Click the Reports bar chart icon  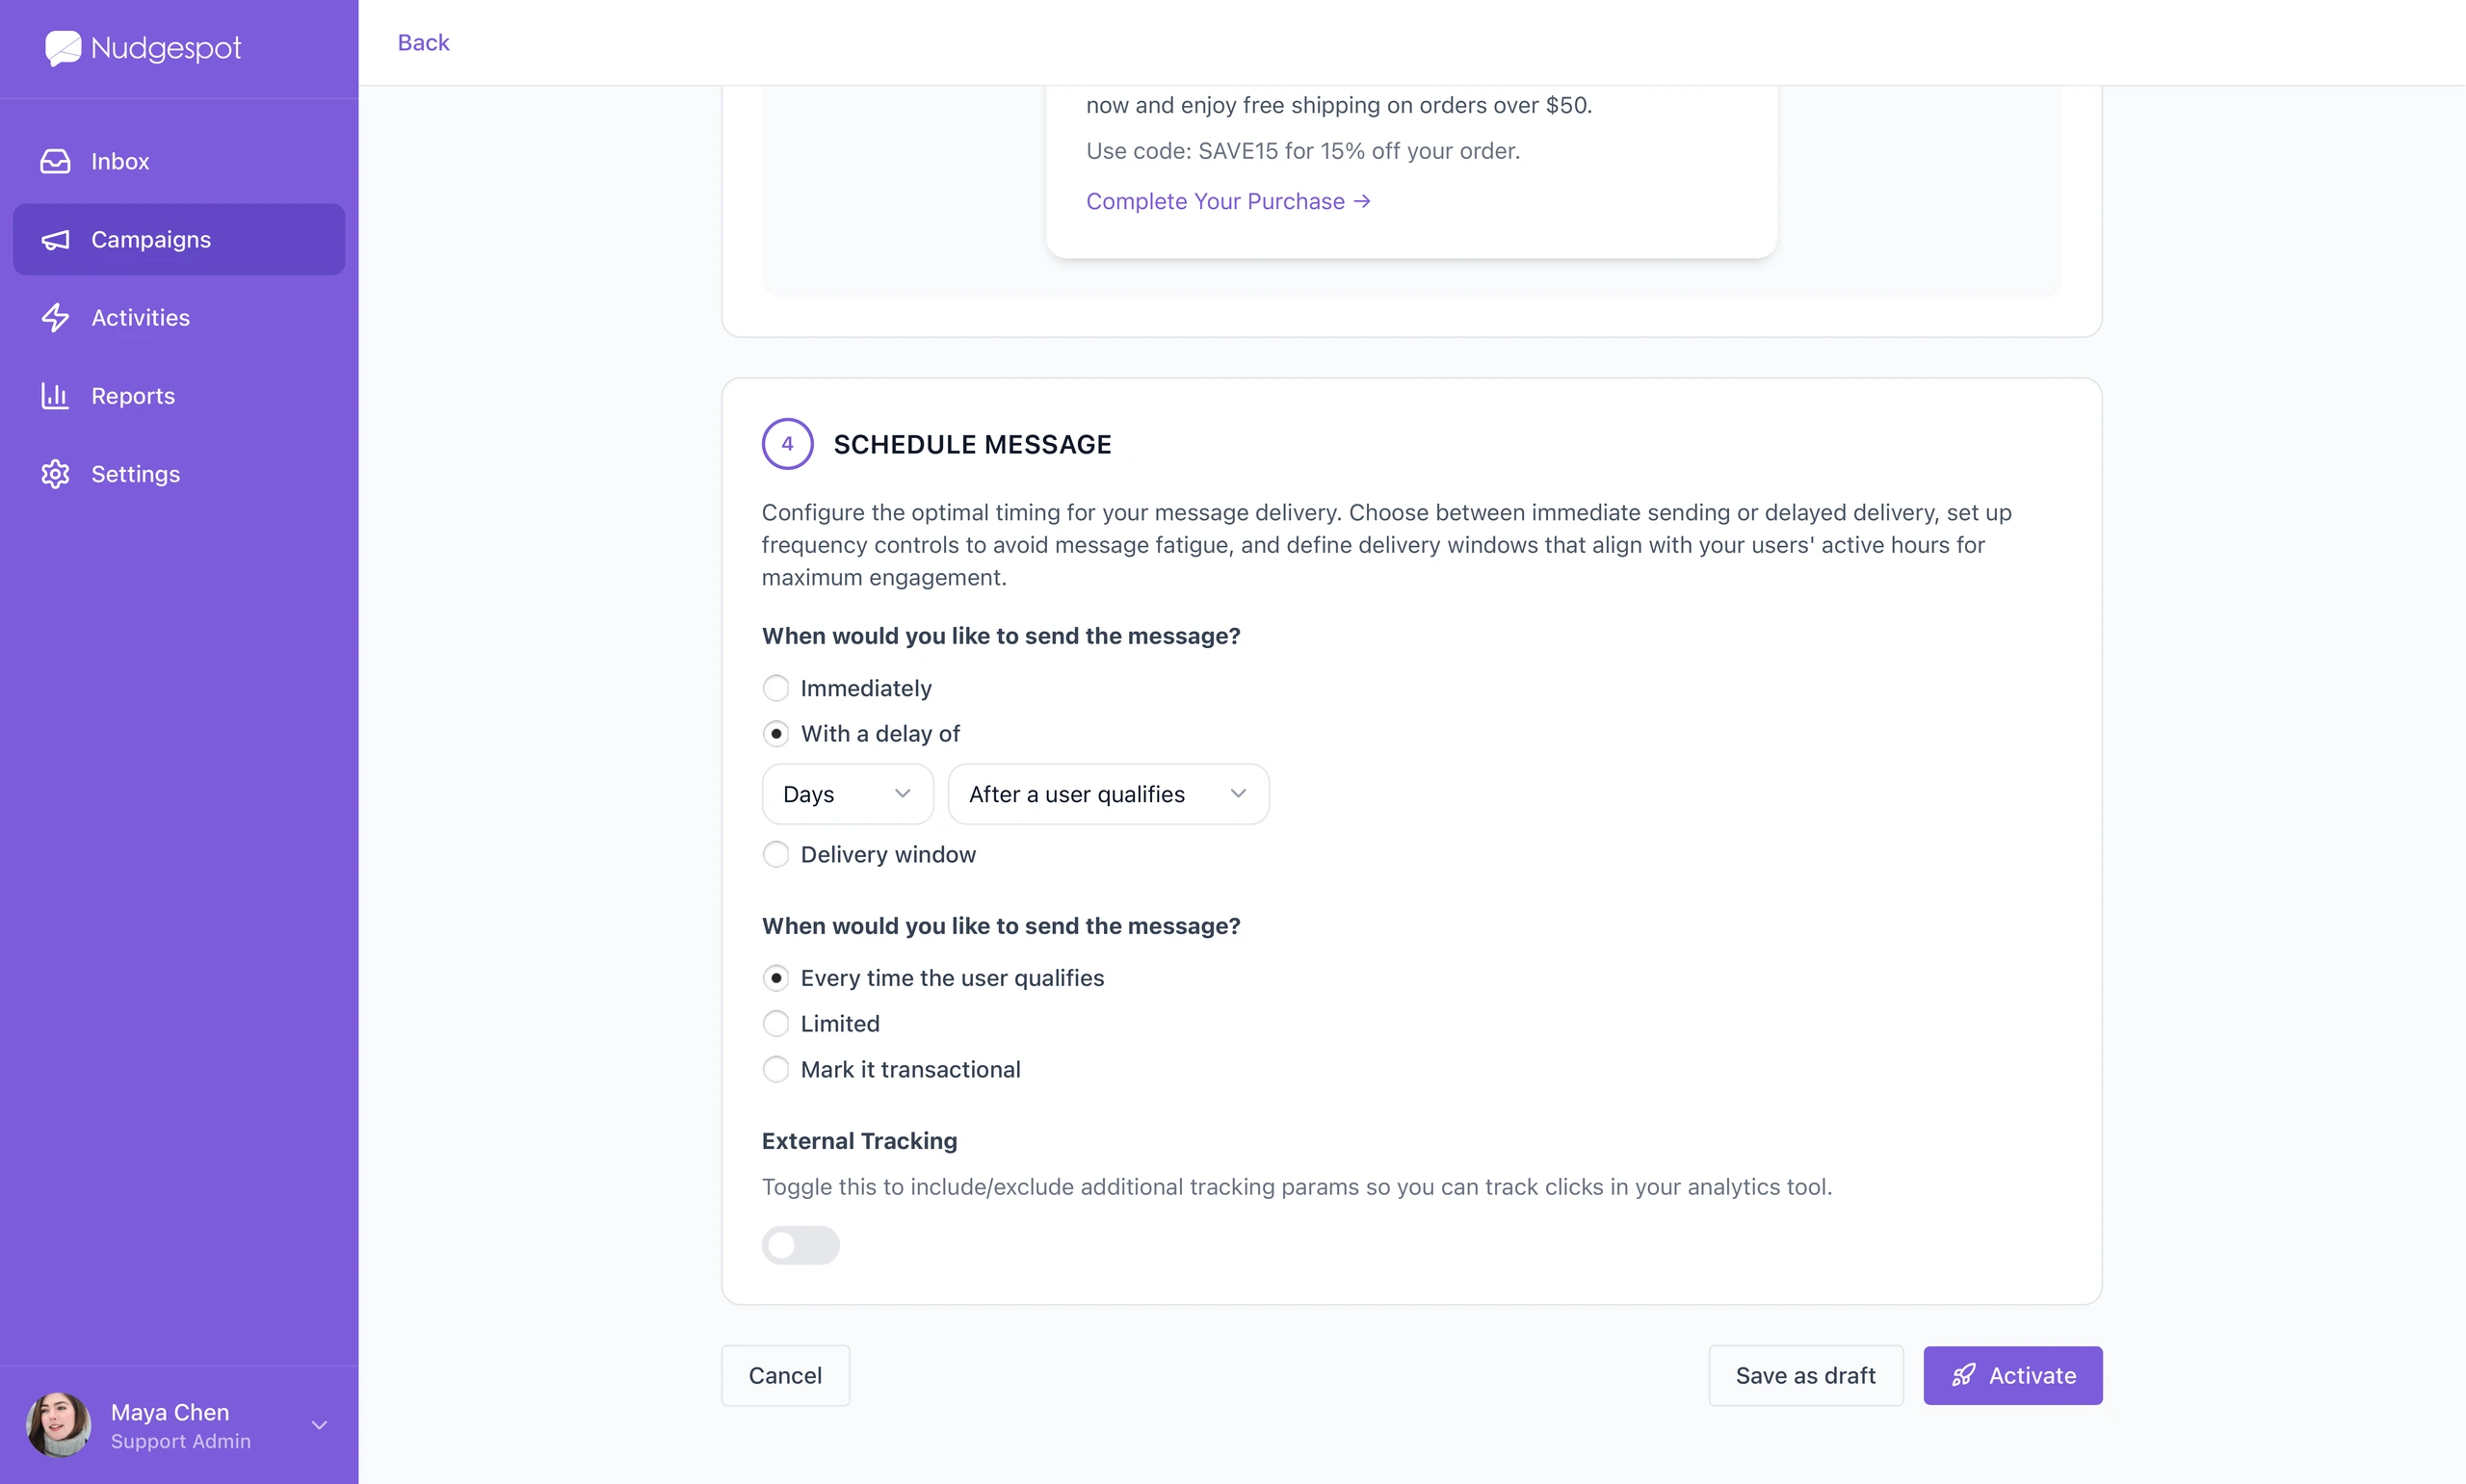click(55, 396)
